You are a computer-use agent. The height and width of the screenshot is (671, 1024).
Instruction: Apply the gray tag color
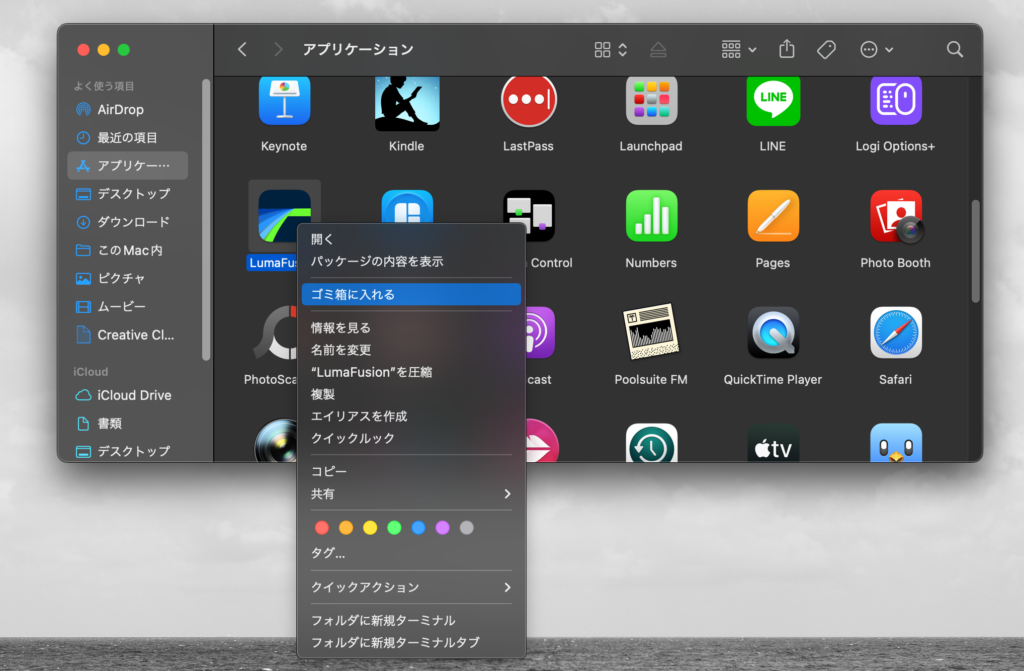point(467,528)
